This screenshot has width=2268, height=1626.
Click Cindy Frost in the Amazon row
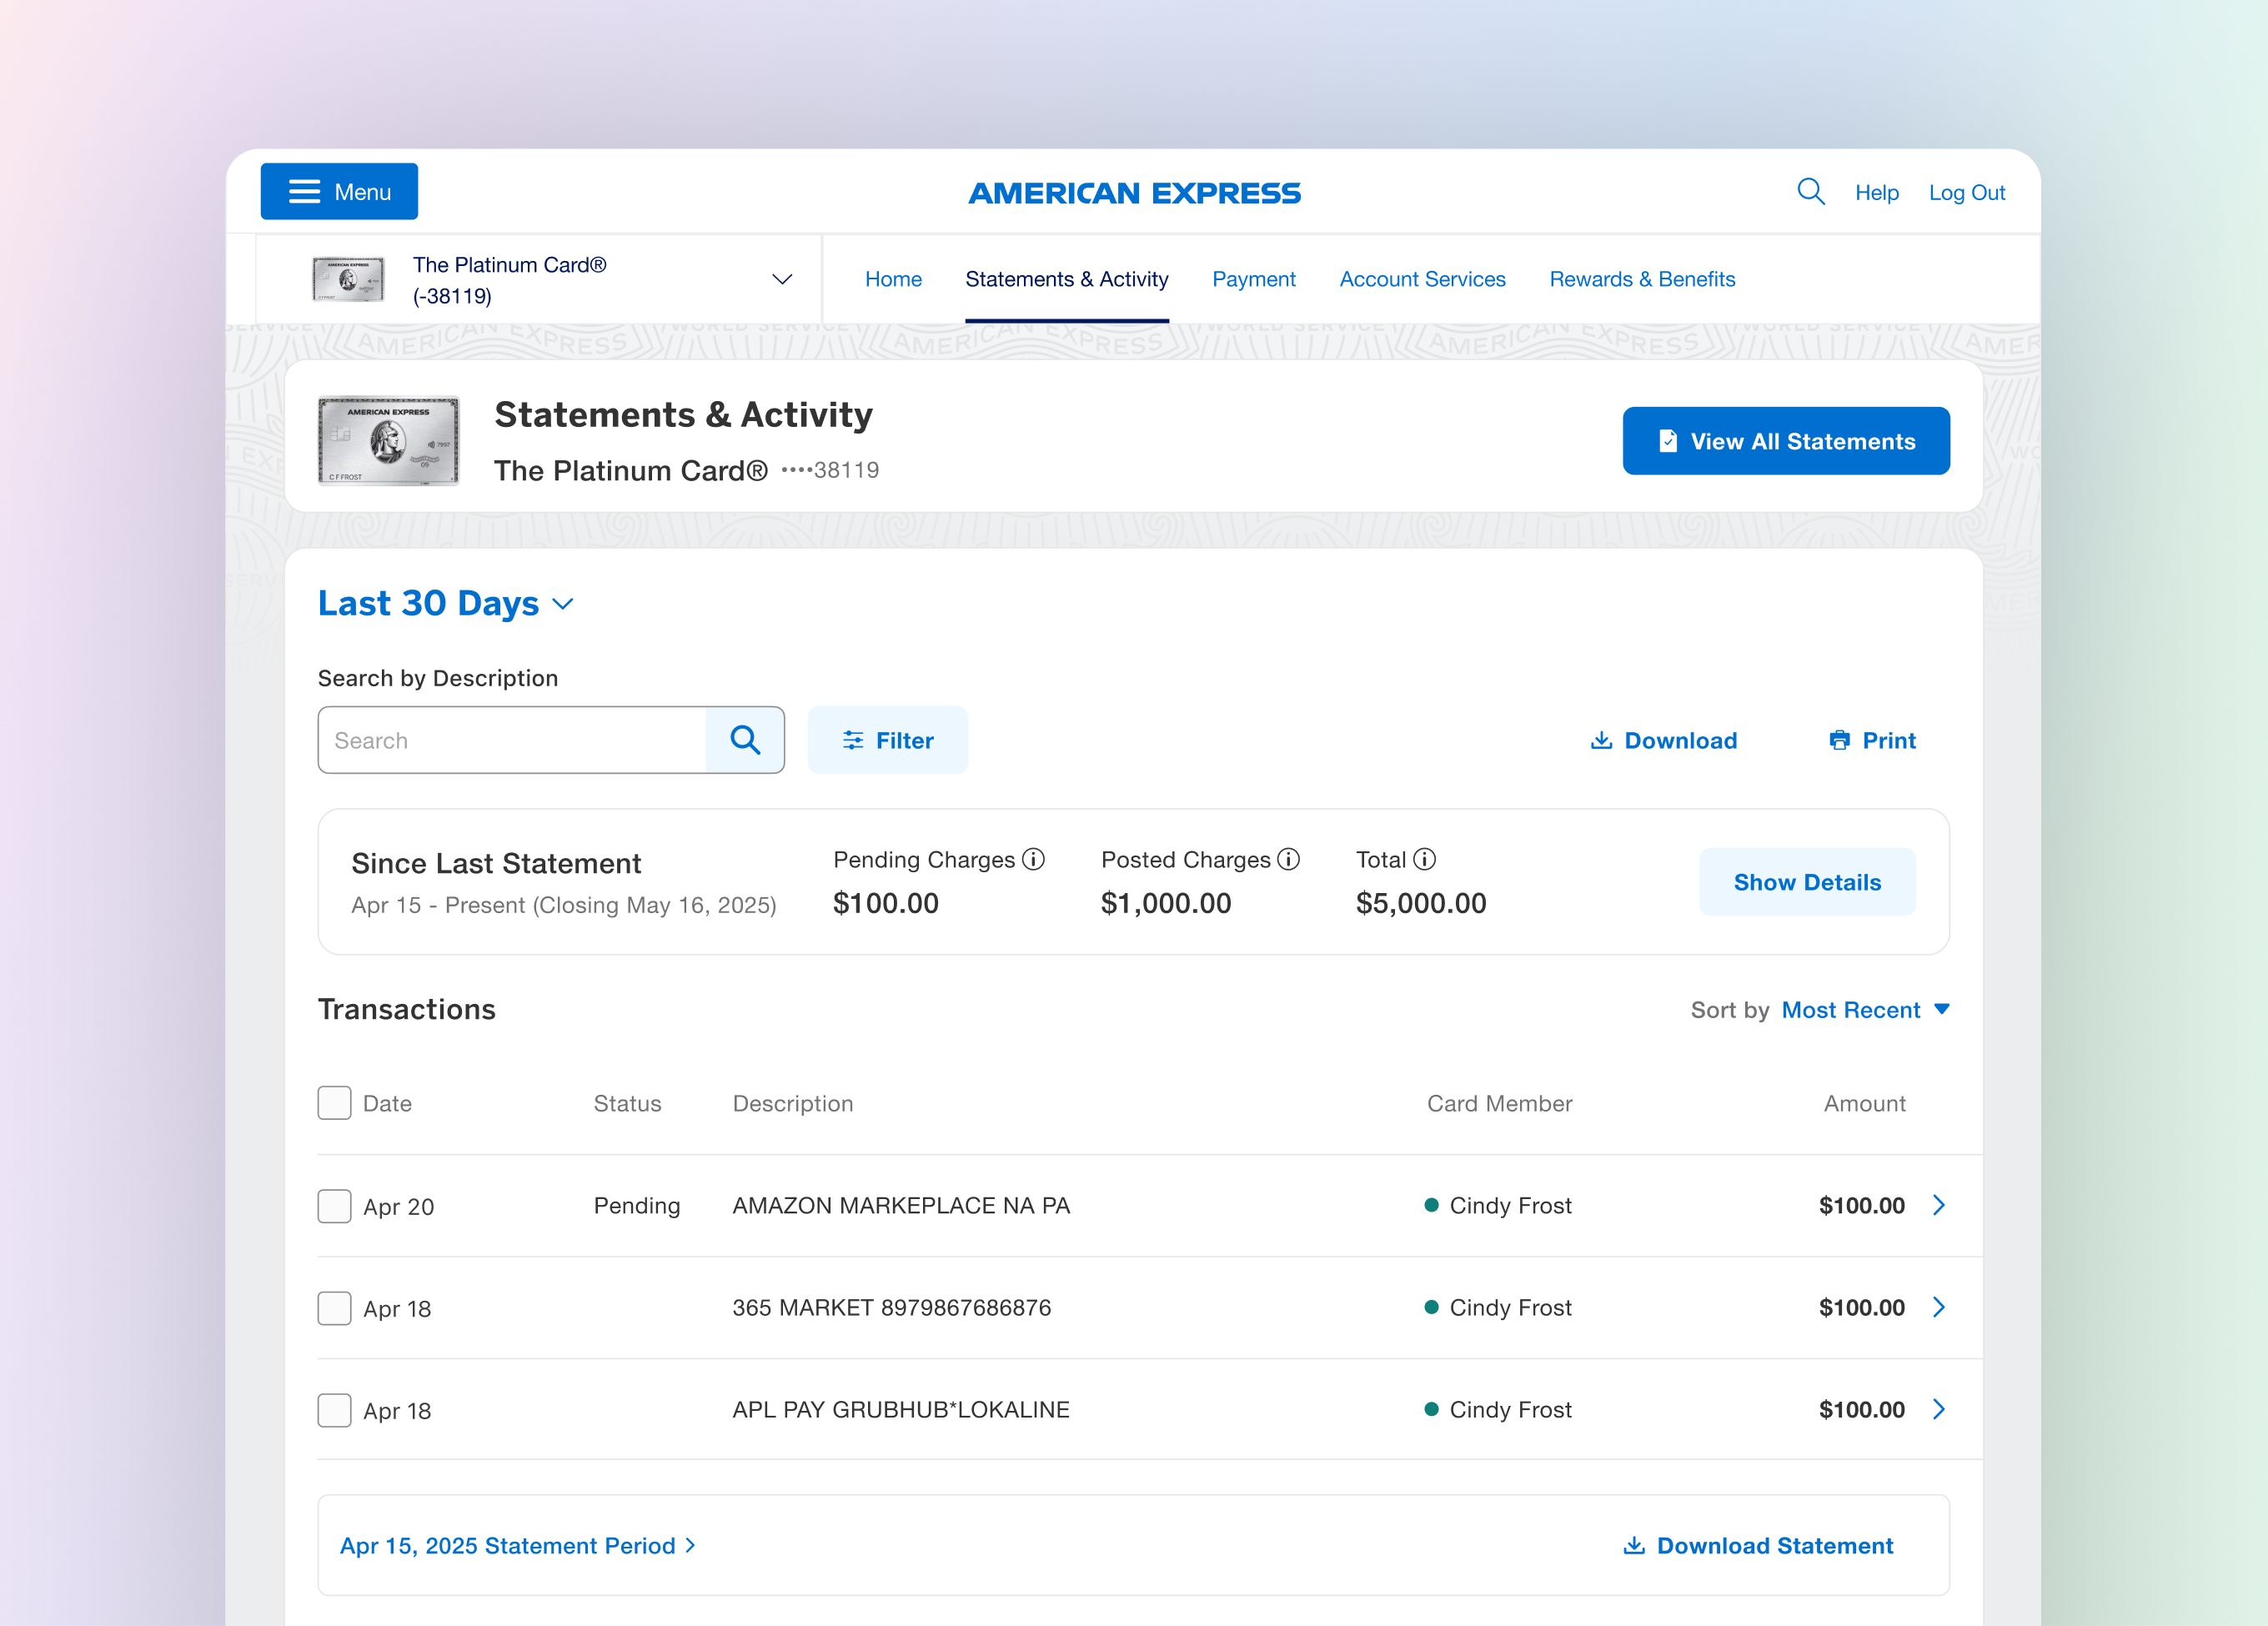1510,1206
